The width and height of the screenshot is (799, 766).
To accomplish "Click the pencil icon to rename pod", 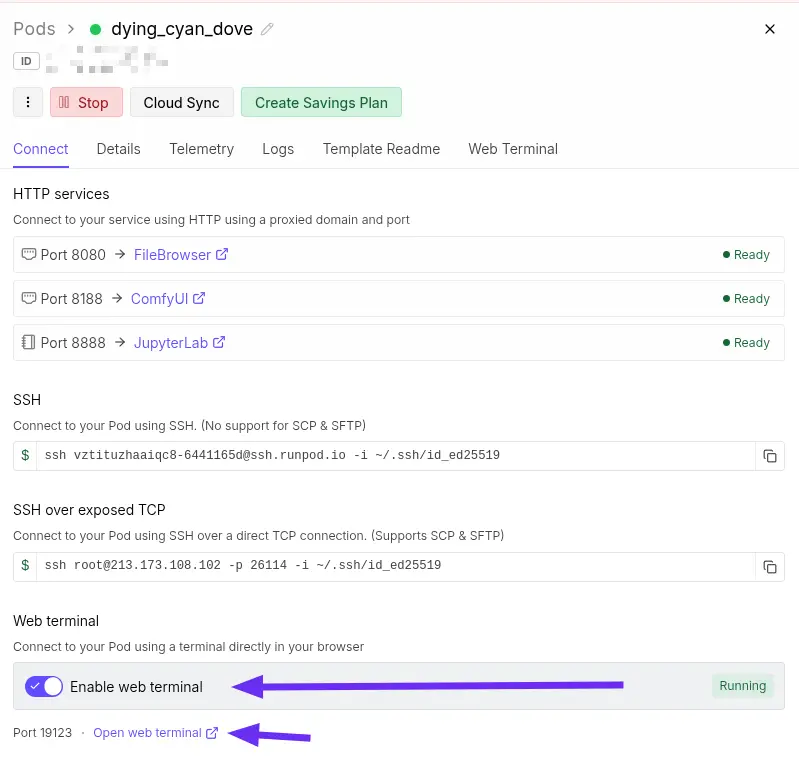I will (267, 30).
